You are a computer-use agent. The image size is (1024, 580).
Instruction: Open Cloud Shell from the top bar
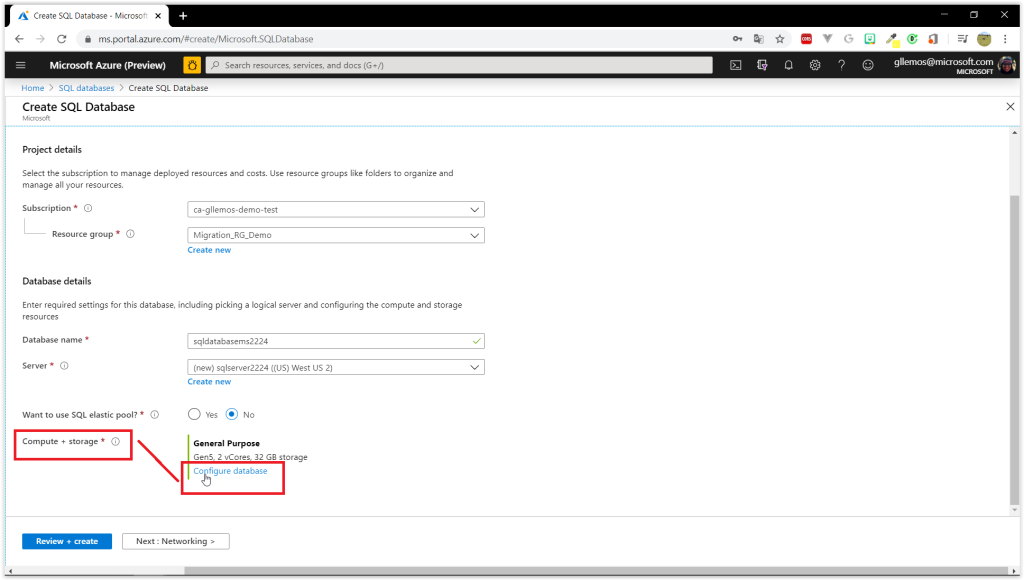(735, 65)
